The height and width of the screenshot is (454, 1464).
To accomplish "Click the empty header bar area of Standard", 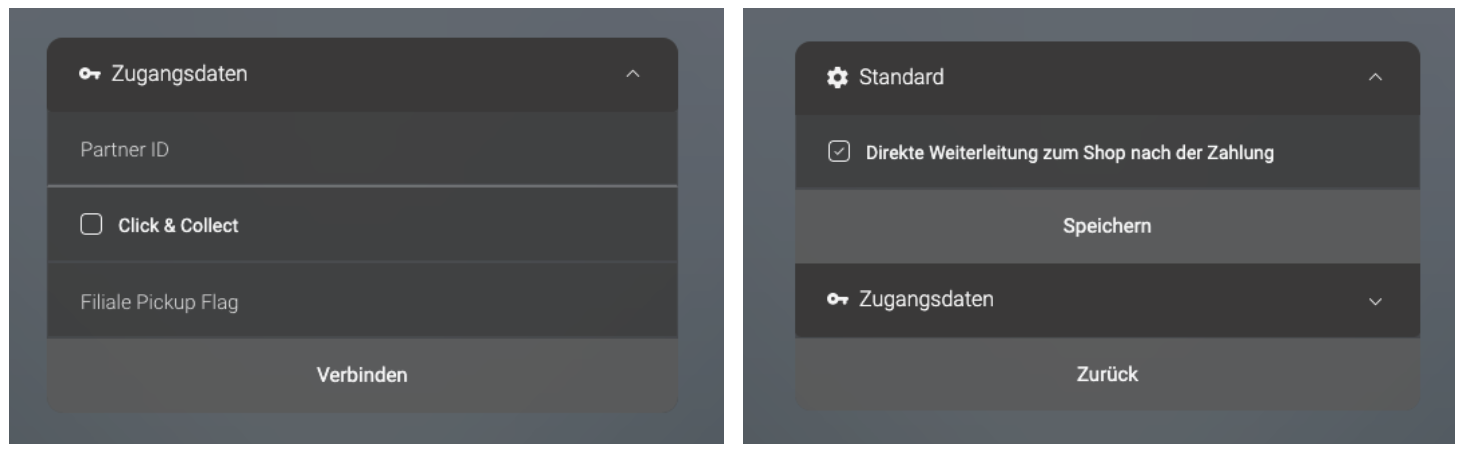I will click(x=1150, y=78).
